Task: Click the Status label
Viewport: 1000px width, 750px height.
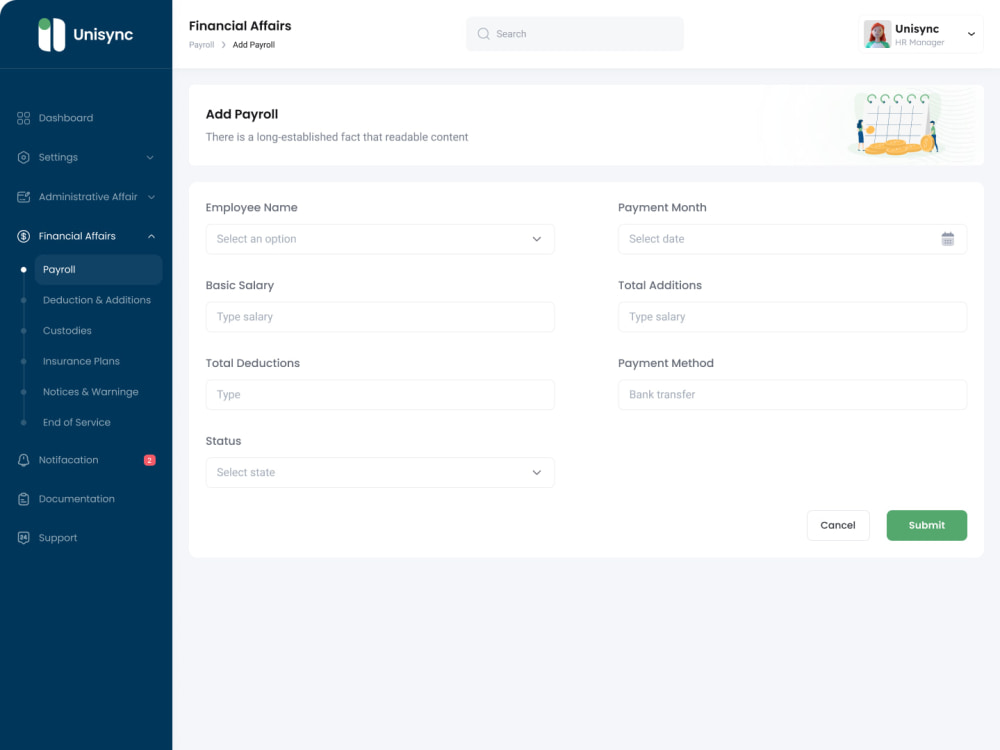Action: tap(223, 441)
